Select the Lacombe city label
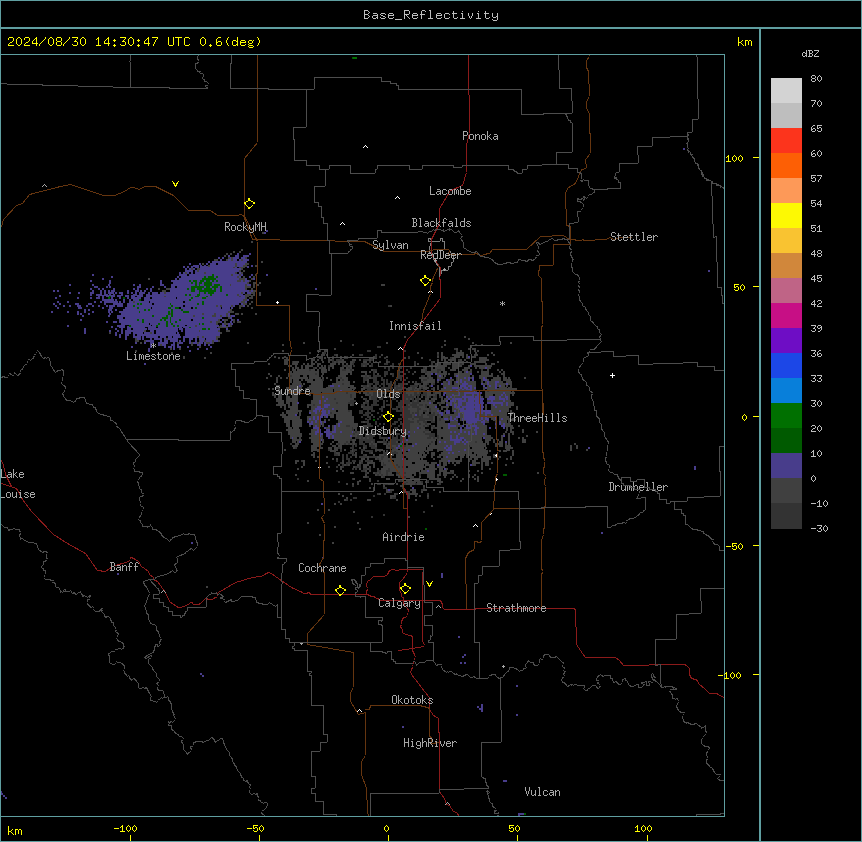Viewport: 862px width, 842px height. click(450, 191)
